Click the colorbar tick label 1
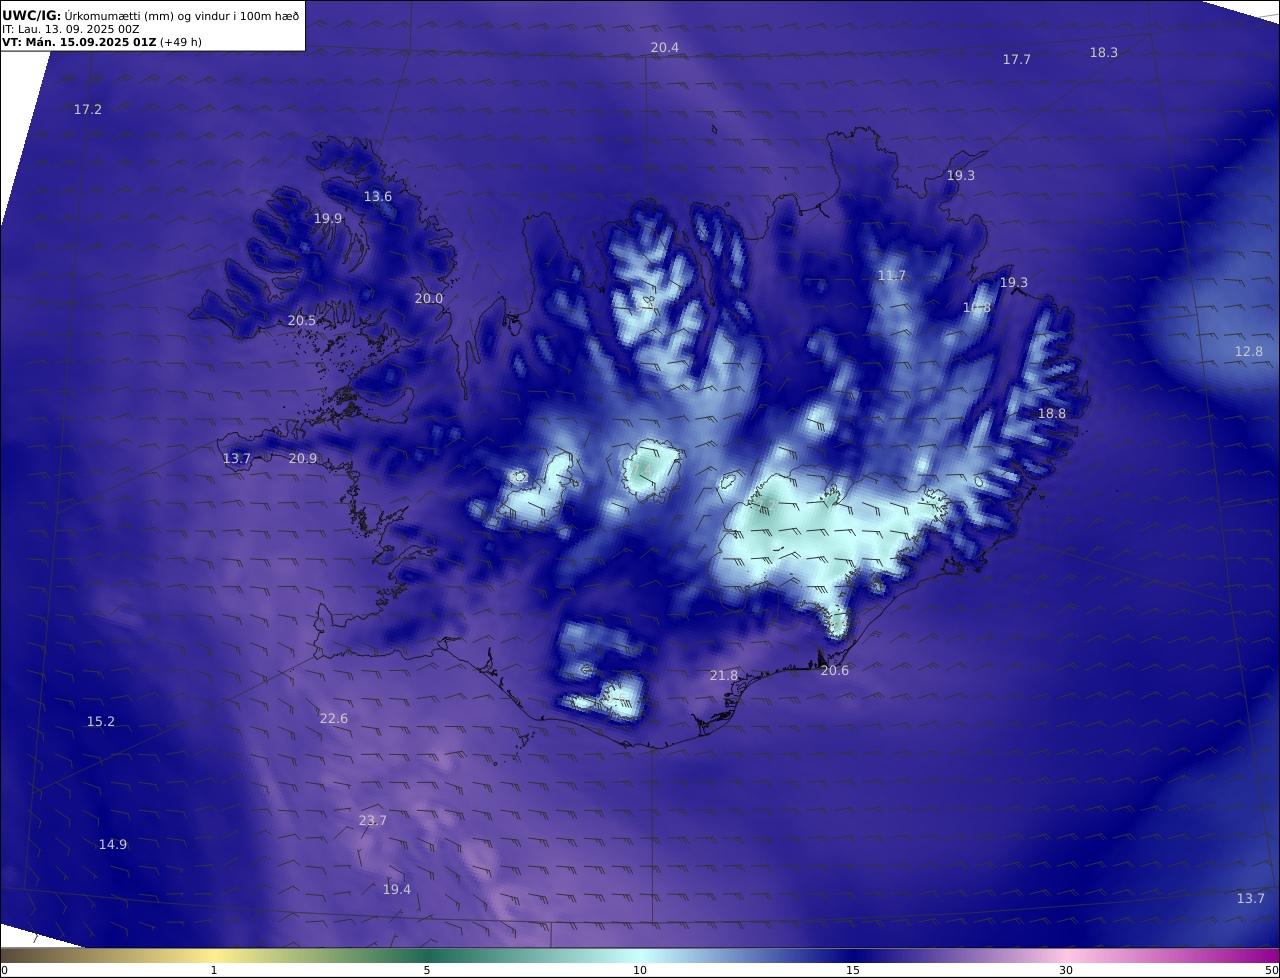Image resolution: width=1280 pixels, height=978 pixels. (x=214, y=970)
